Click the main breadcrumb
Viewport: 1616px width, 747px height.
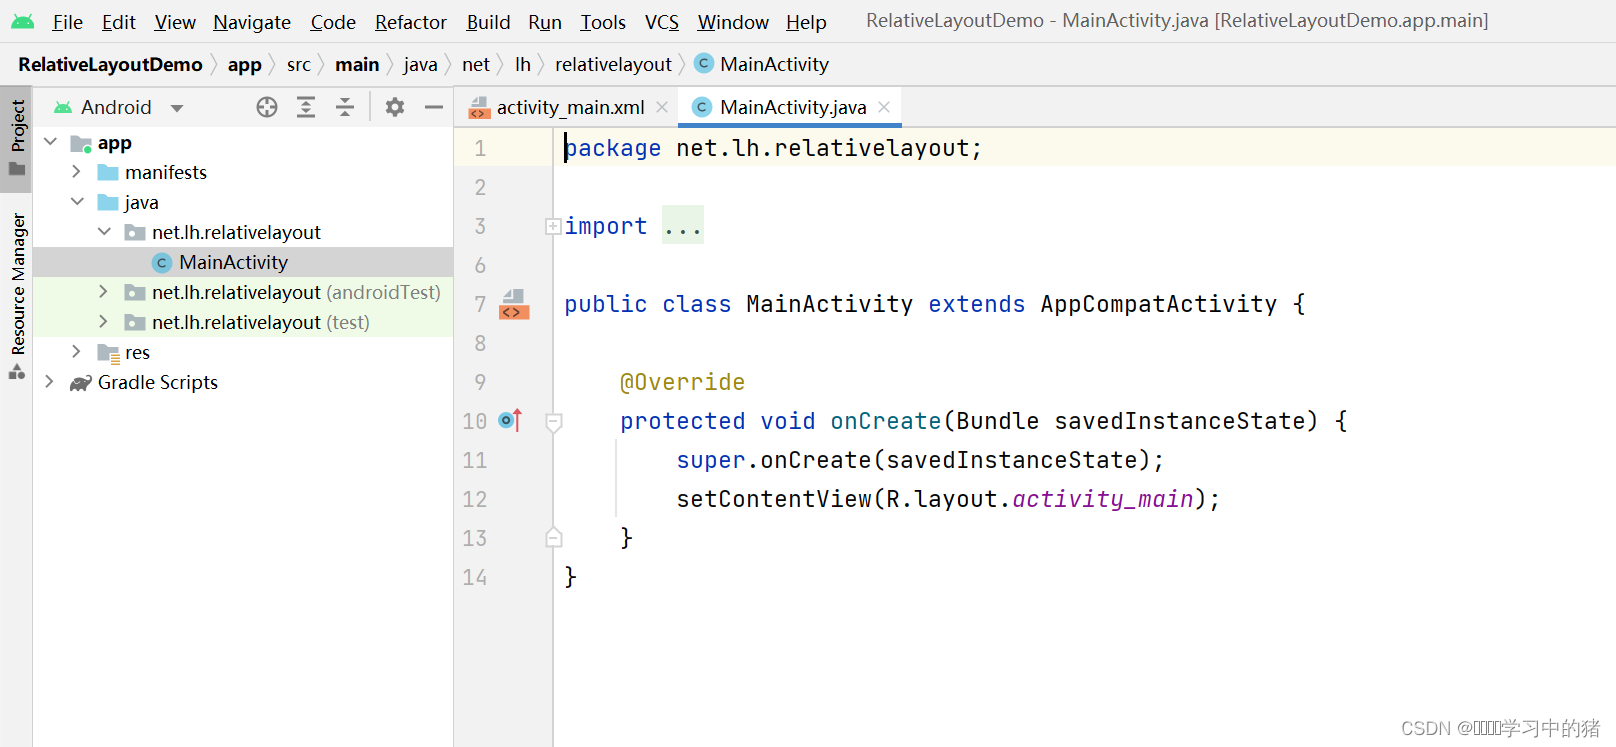tap(357, 64)
